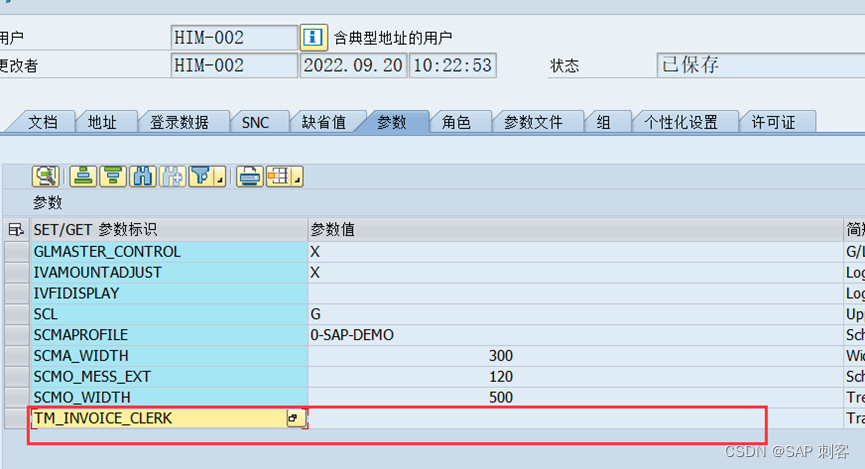
Task: Print the parameter list
Action: 250,177
